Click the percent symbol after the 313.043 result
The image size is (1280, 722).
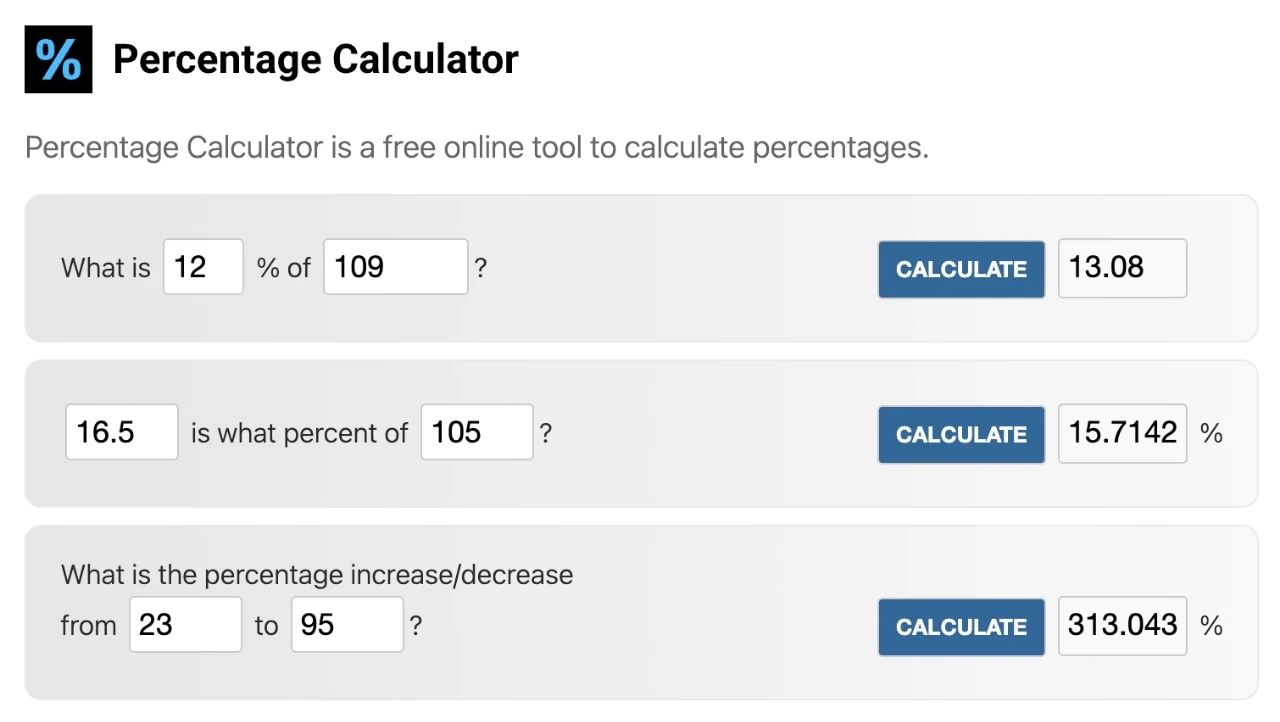click(1212, 626)
